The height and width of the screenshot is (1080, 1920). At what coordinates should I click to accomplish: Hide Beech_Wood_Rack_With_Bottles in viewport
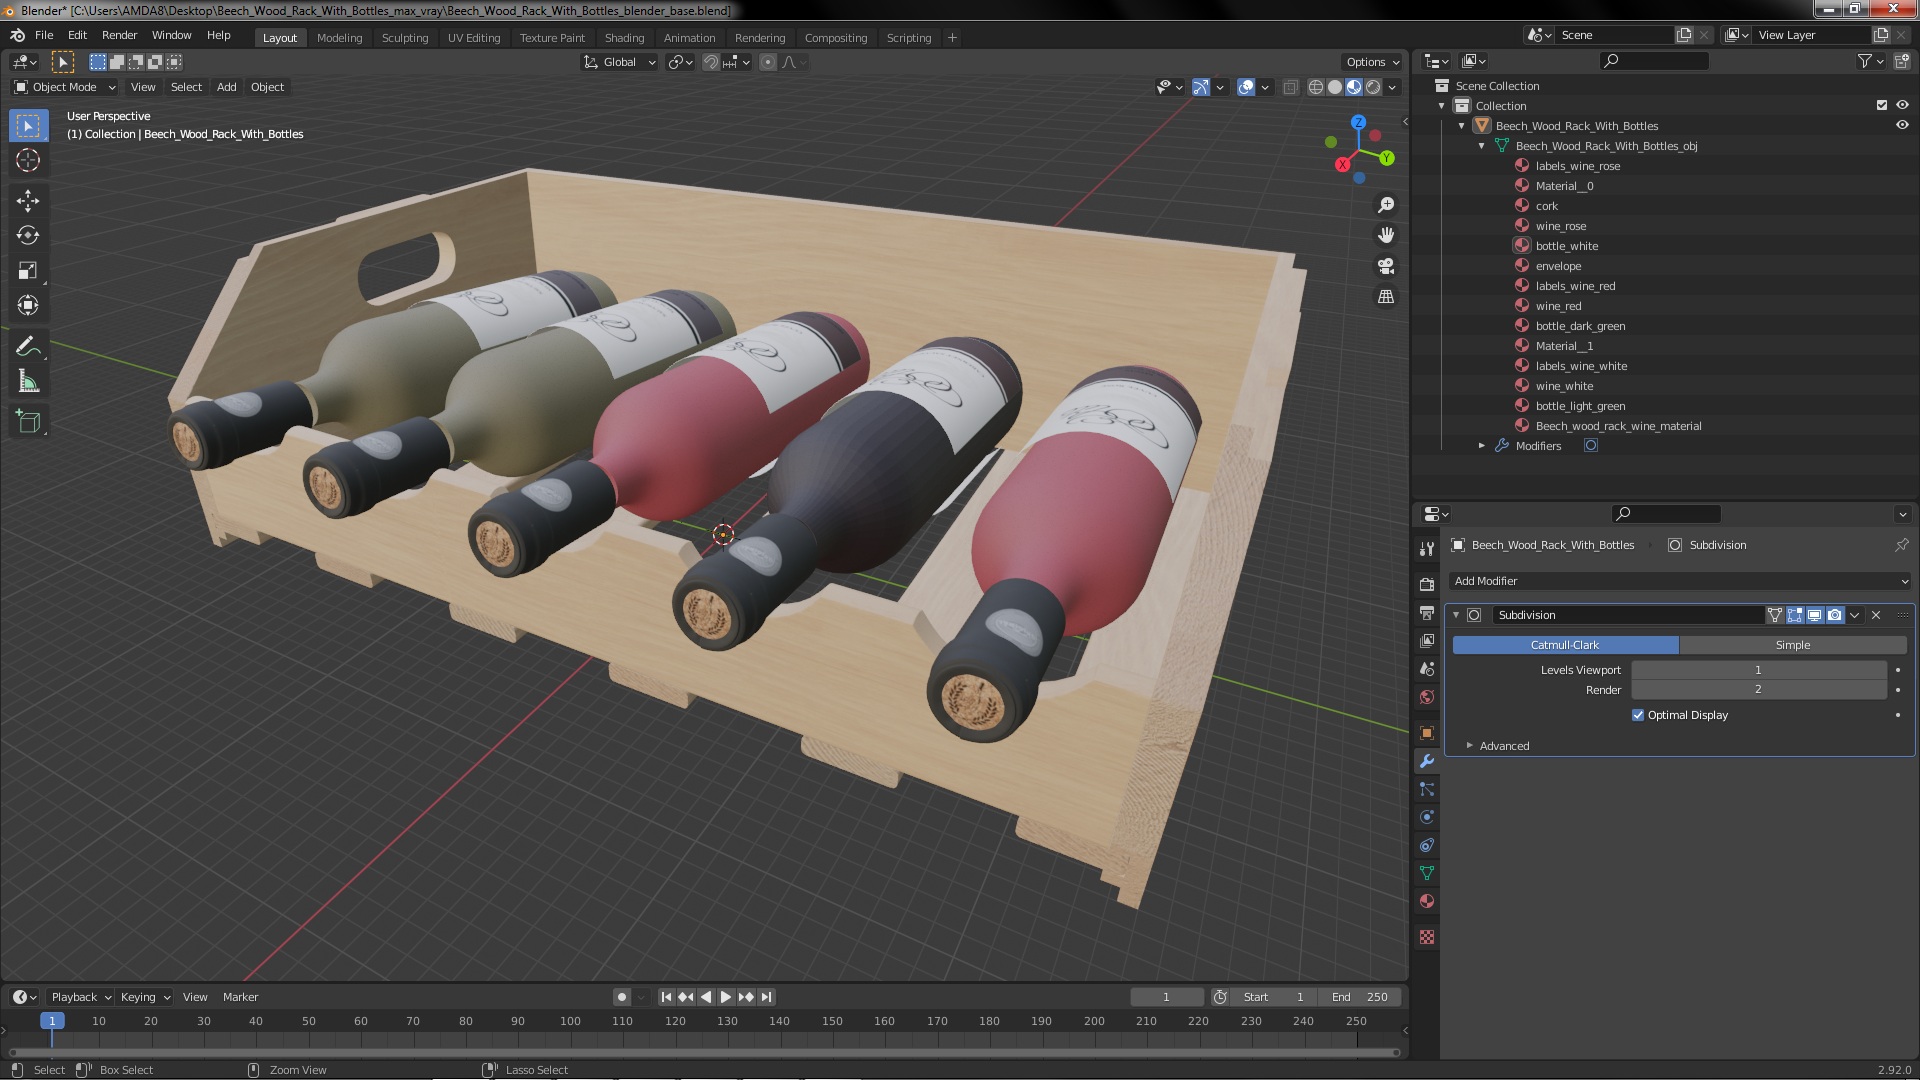tap(1902, 125)
